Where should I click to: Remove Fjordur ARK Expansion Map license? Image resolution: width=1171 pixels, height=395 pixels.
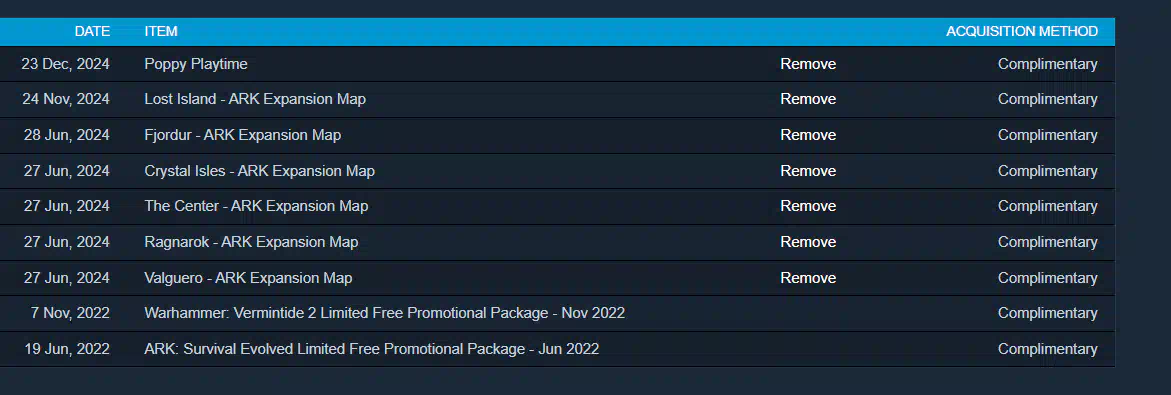pos(808,135)
